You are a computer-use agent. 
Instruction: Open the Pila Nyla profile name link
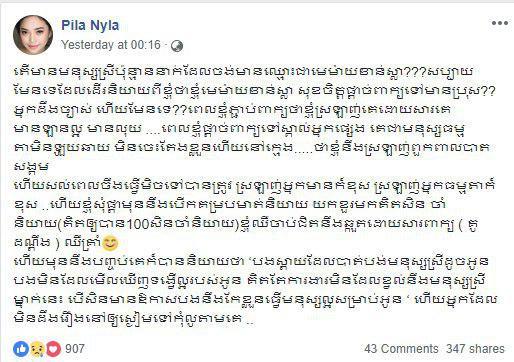tap(90, 25)
